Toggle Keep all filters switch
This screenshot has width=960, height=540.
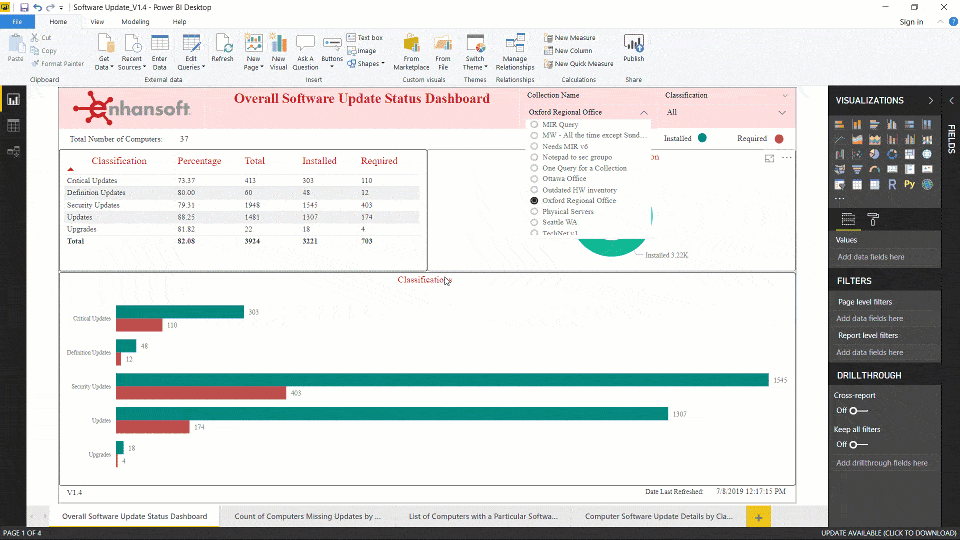tap(858, 444)
